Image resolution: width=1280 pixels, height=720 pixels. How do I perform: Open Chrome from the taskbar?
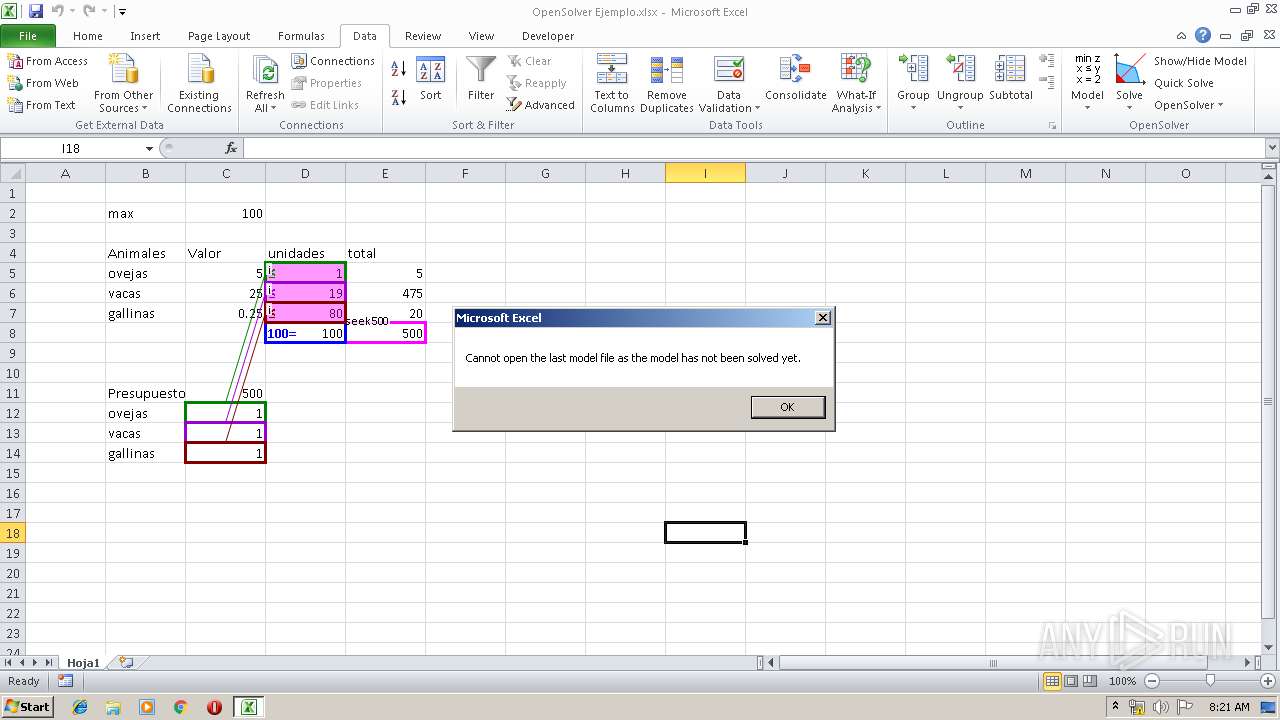point(180,707)
